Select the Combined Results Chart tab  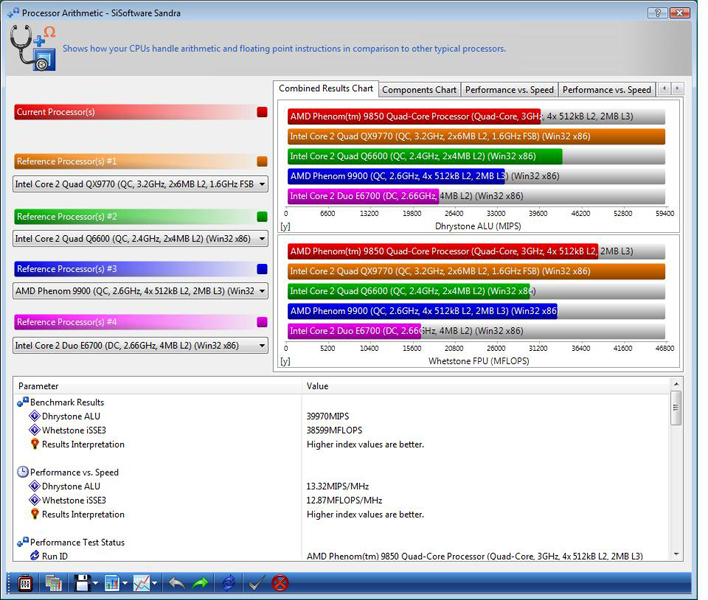[326, 88]
